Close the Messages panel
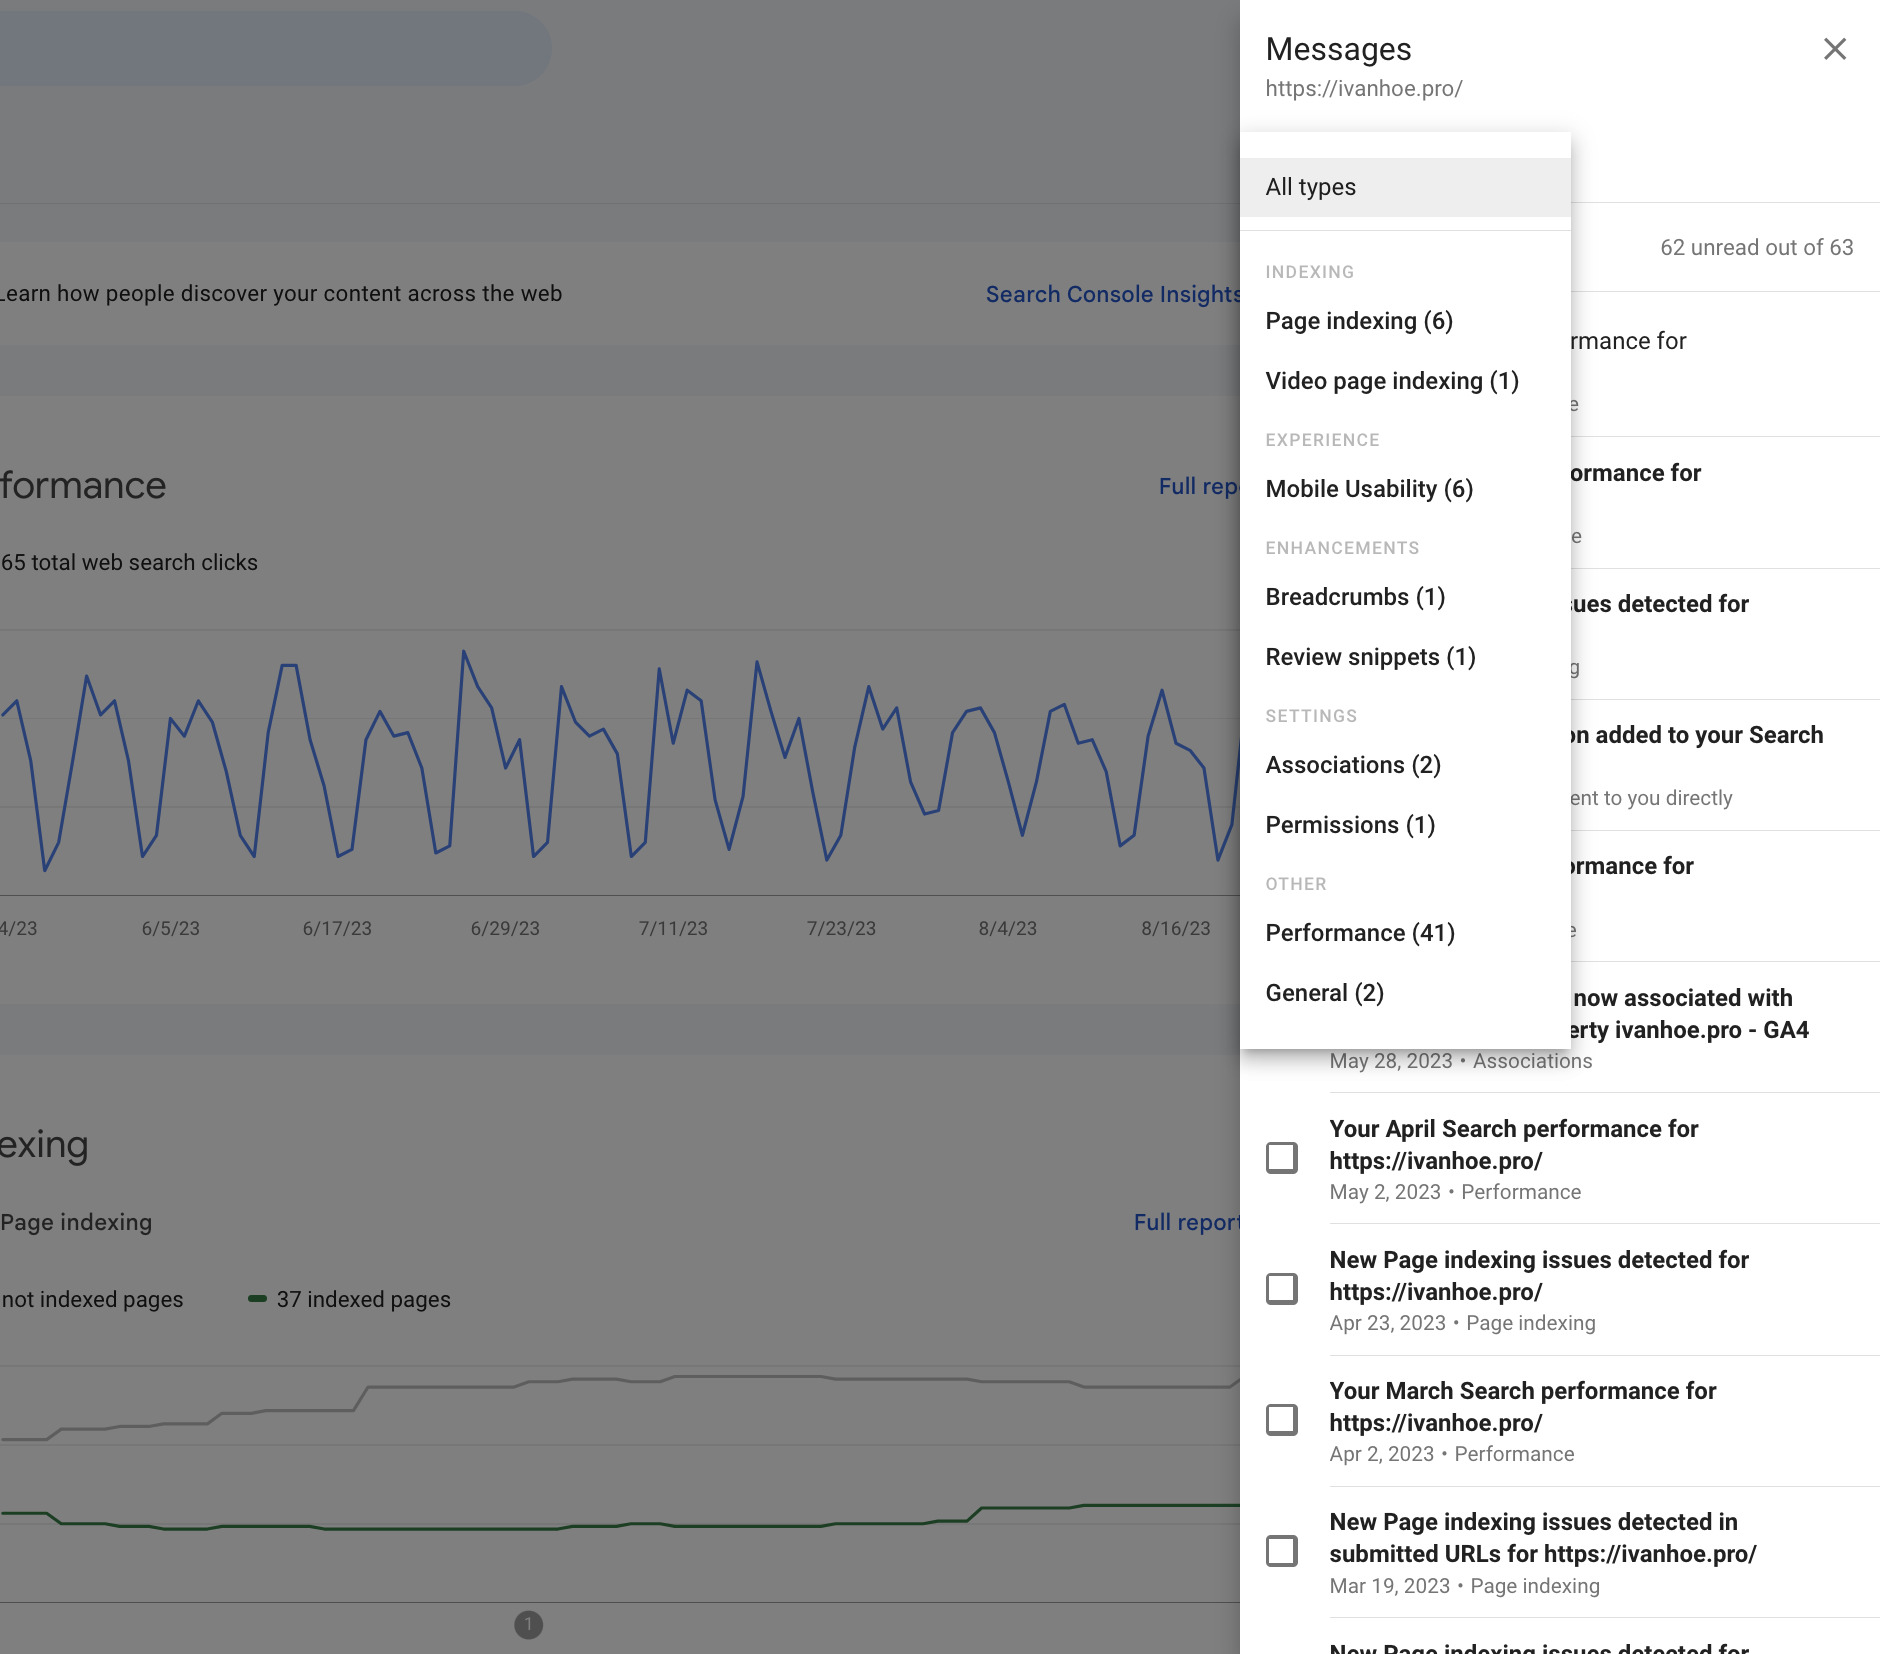Image resolution: width=1880 pixels, height=1654 pixels. pos(1834,49)
